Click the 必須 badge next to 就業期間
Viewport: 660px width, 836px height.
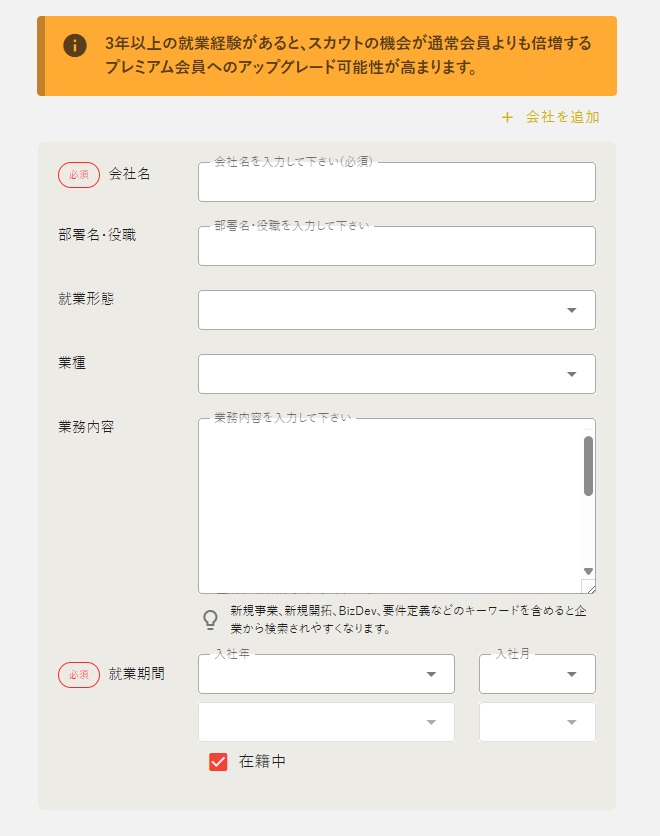pyautogui.click(x=79, y=674)
